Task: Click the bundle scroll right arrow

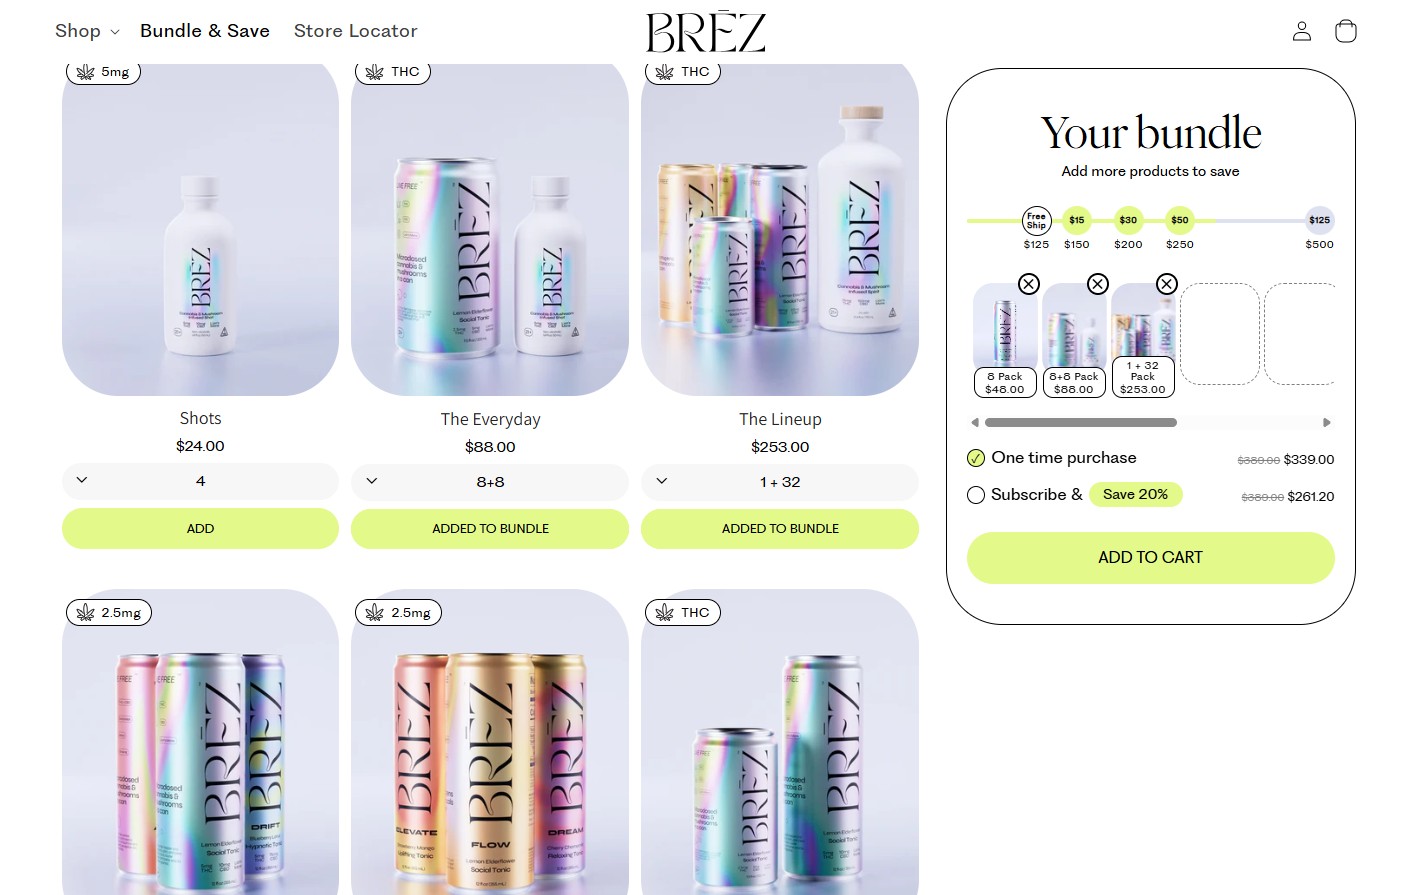Action: point(1327,423)
